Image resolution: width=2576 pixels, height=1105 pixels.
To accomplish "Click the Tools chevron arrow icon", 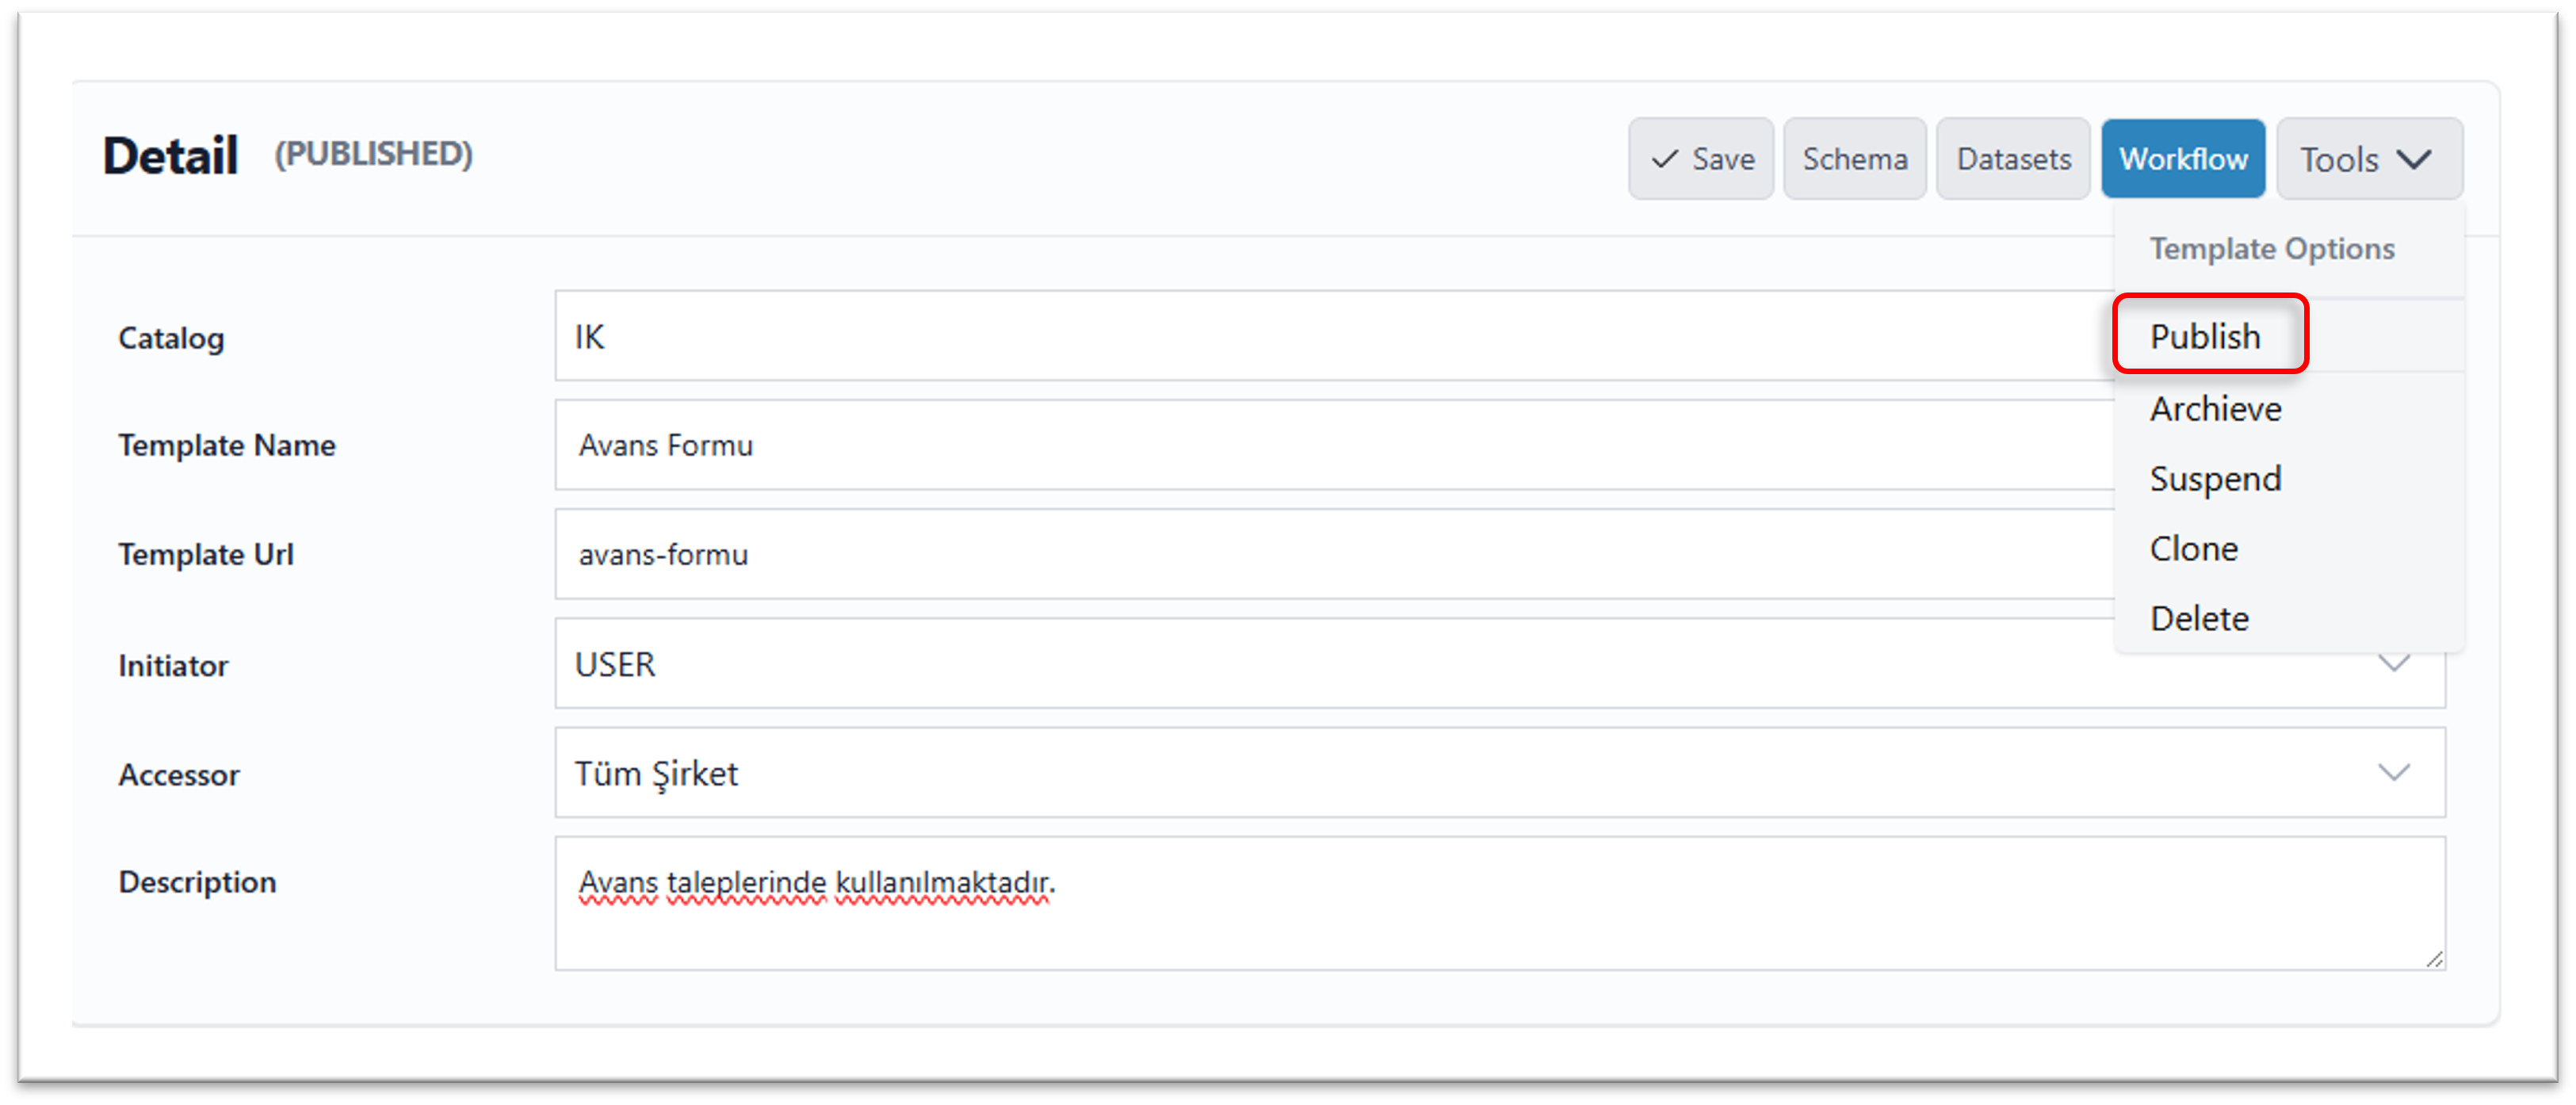I will tap(2415, 160).
